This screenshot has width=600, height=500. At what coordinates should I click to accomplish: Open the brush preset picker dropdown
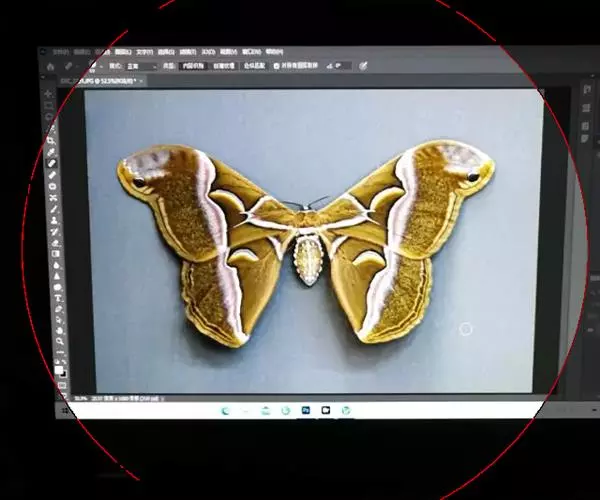tap(98, 65)
